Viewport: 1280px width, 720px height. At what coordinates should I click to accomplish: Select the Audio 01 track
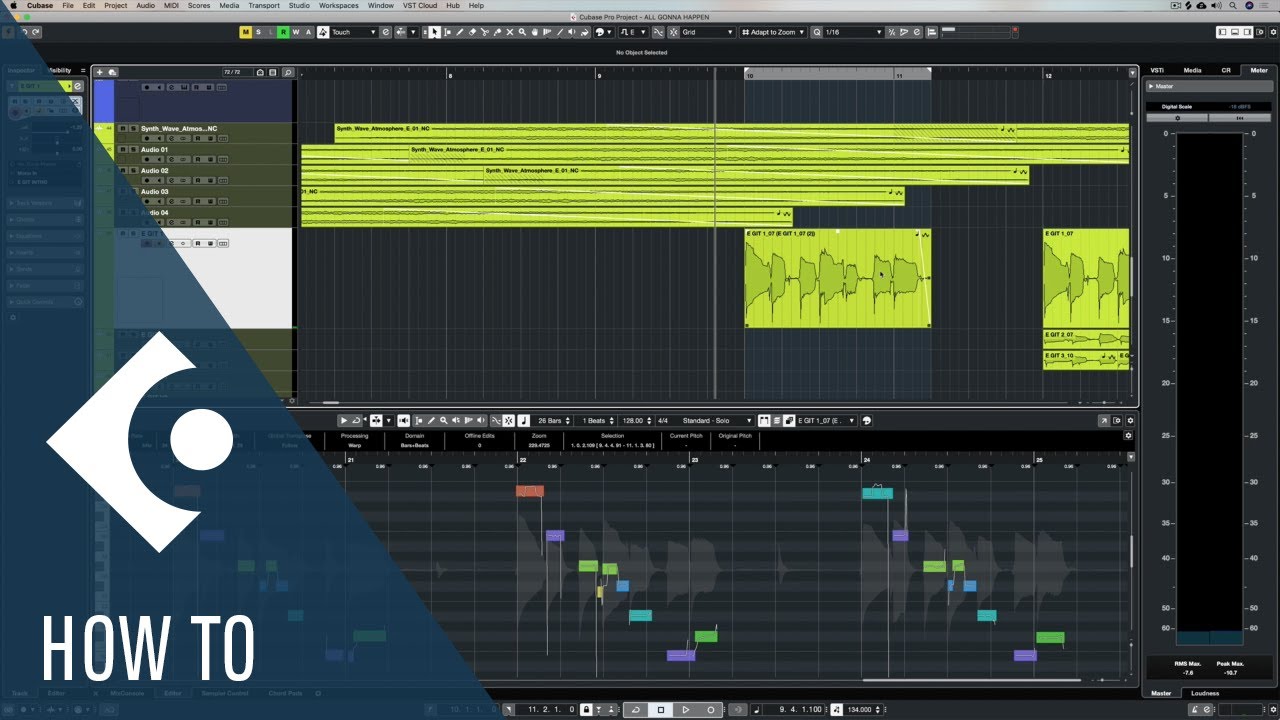pyautogui.click(x=155, y=150)
